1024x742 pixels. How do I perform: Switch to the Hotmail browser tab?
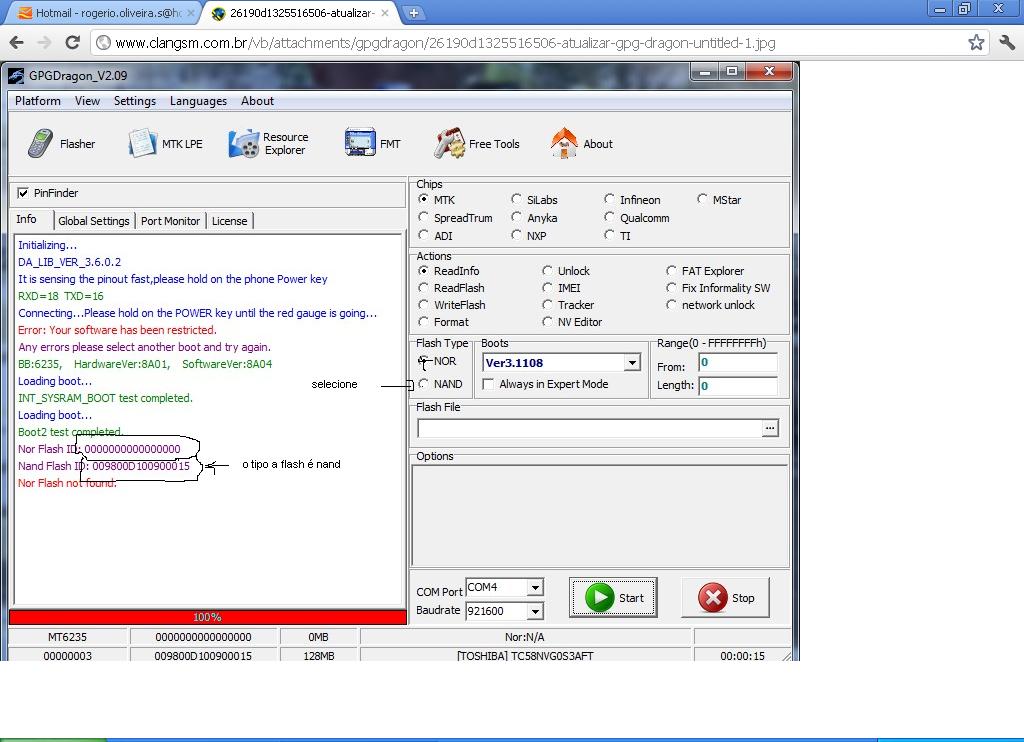pyautogui.click(x=104, y=12)
